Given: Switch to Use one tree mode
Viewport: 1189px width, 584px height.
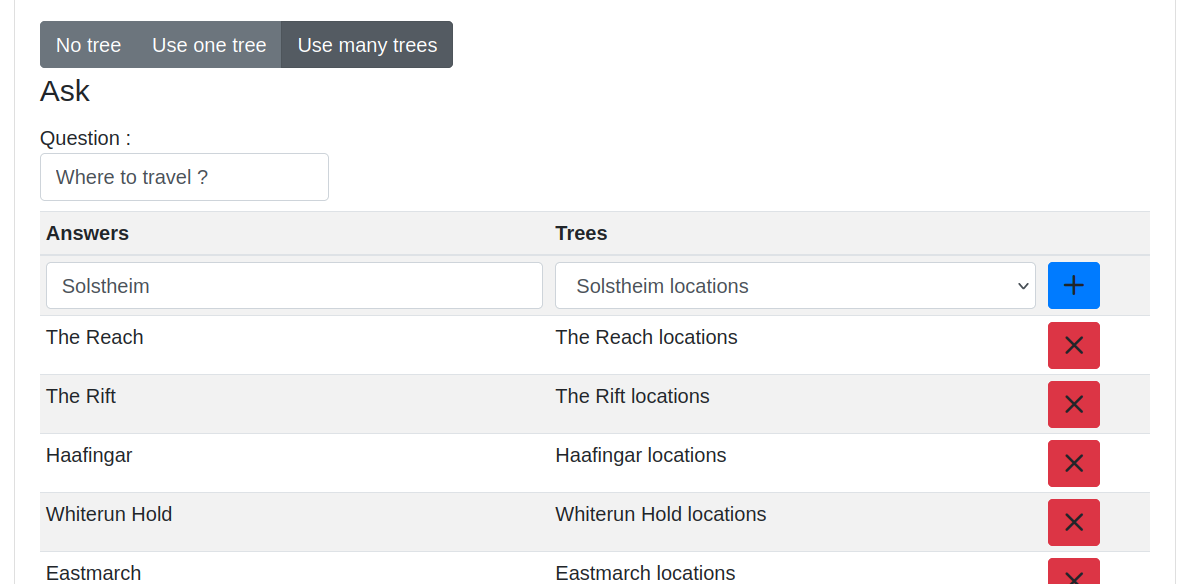Looking at the screenshot, I should pos(209,45).
